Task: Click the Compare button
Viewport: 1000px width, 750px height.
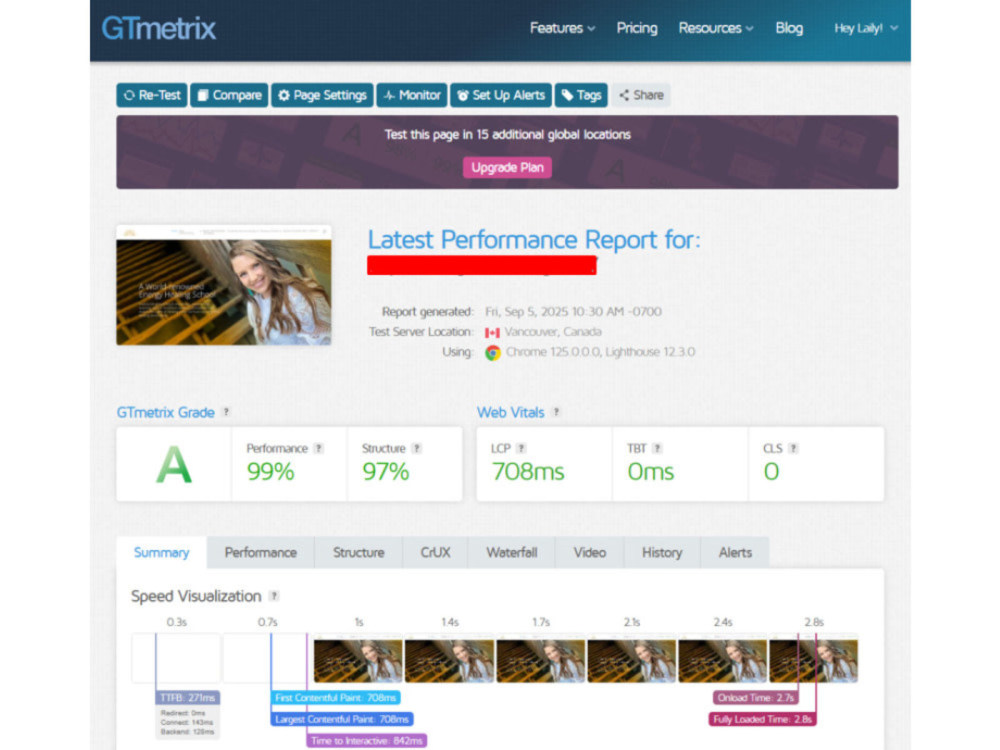Action: pos(229,95)
